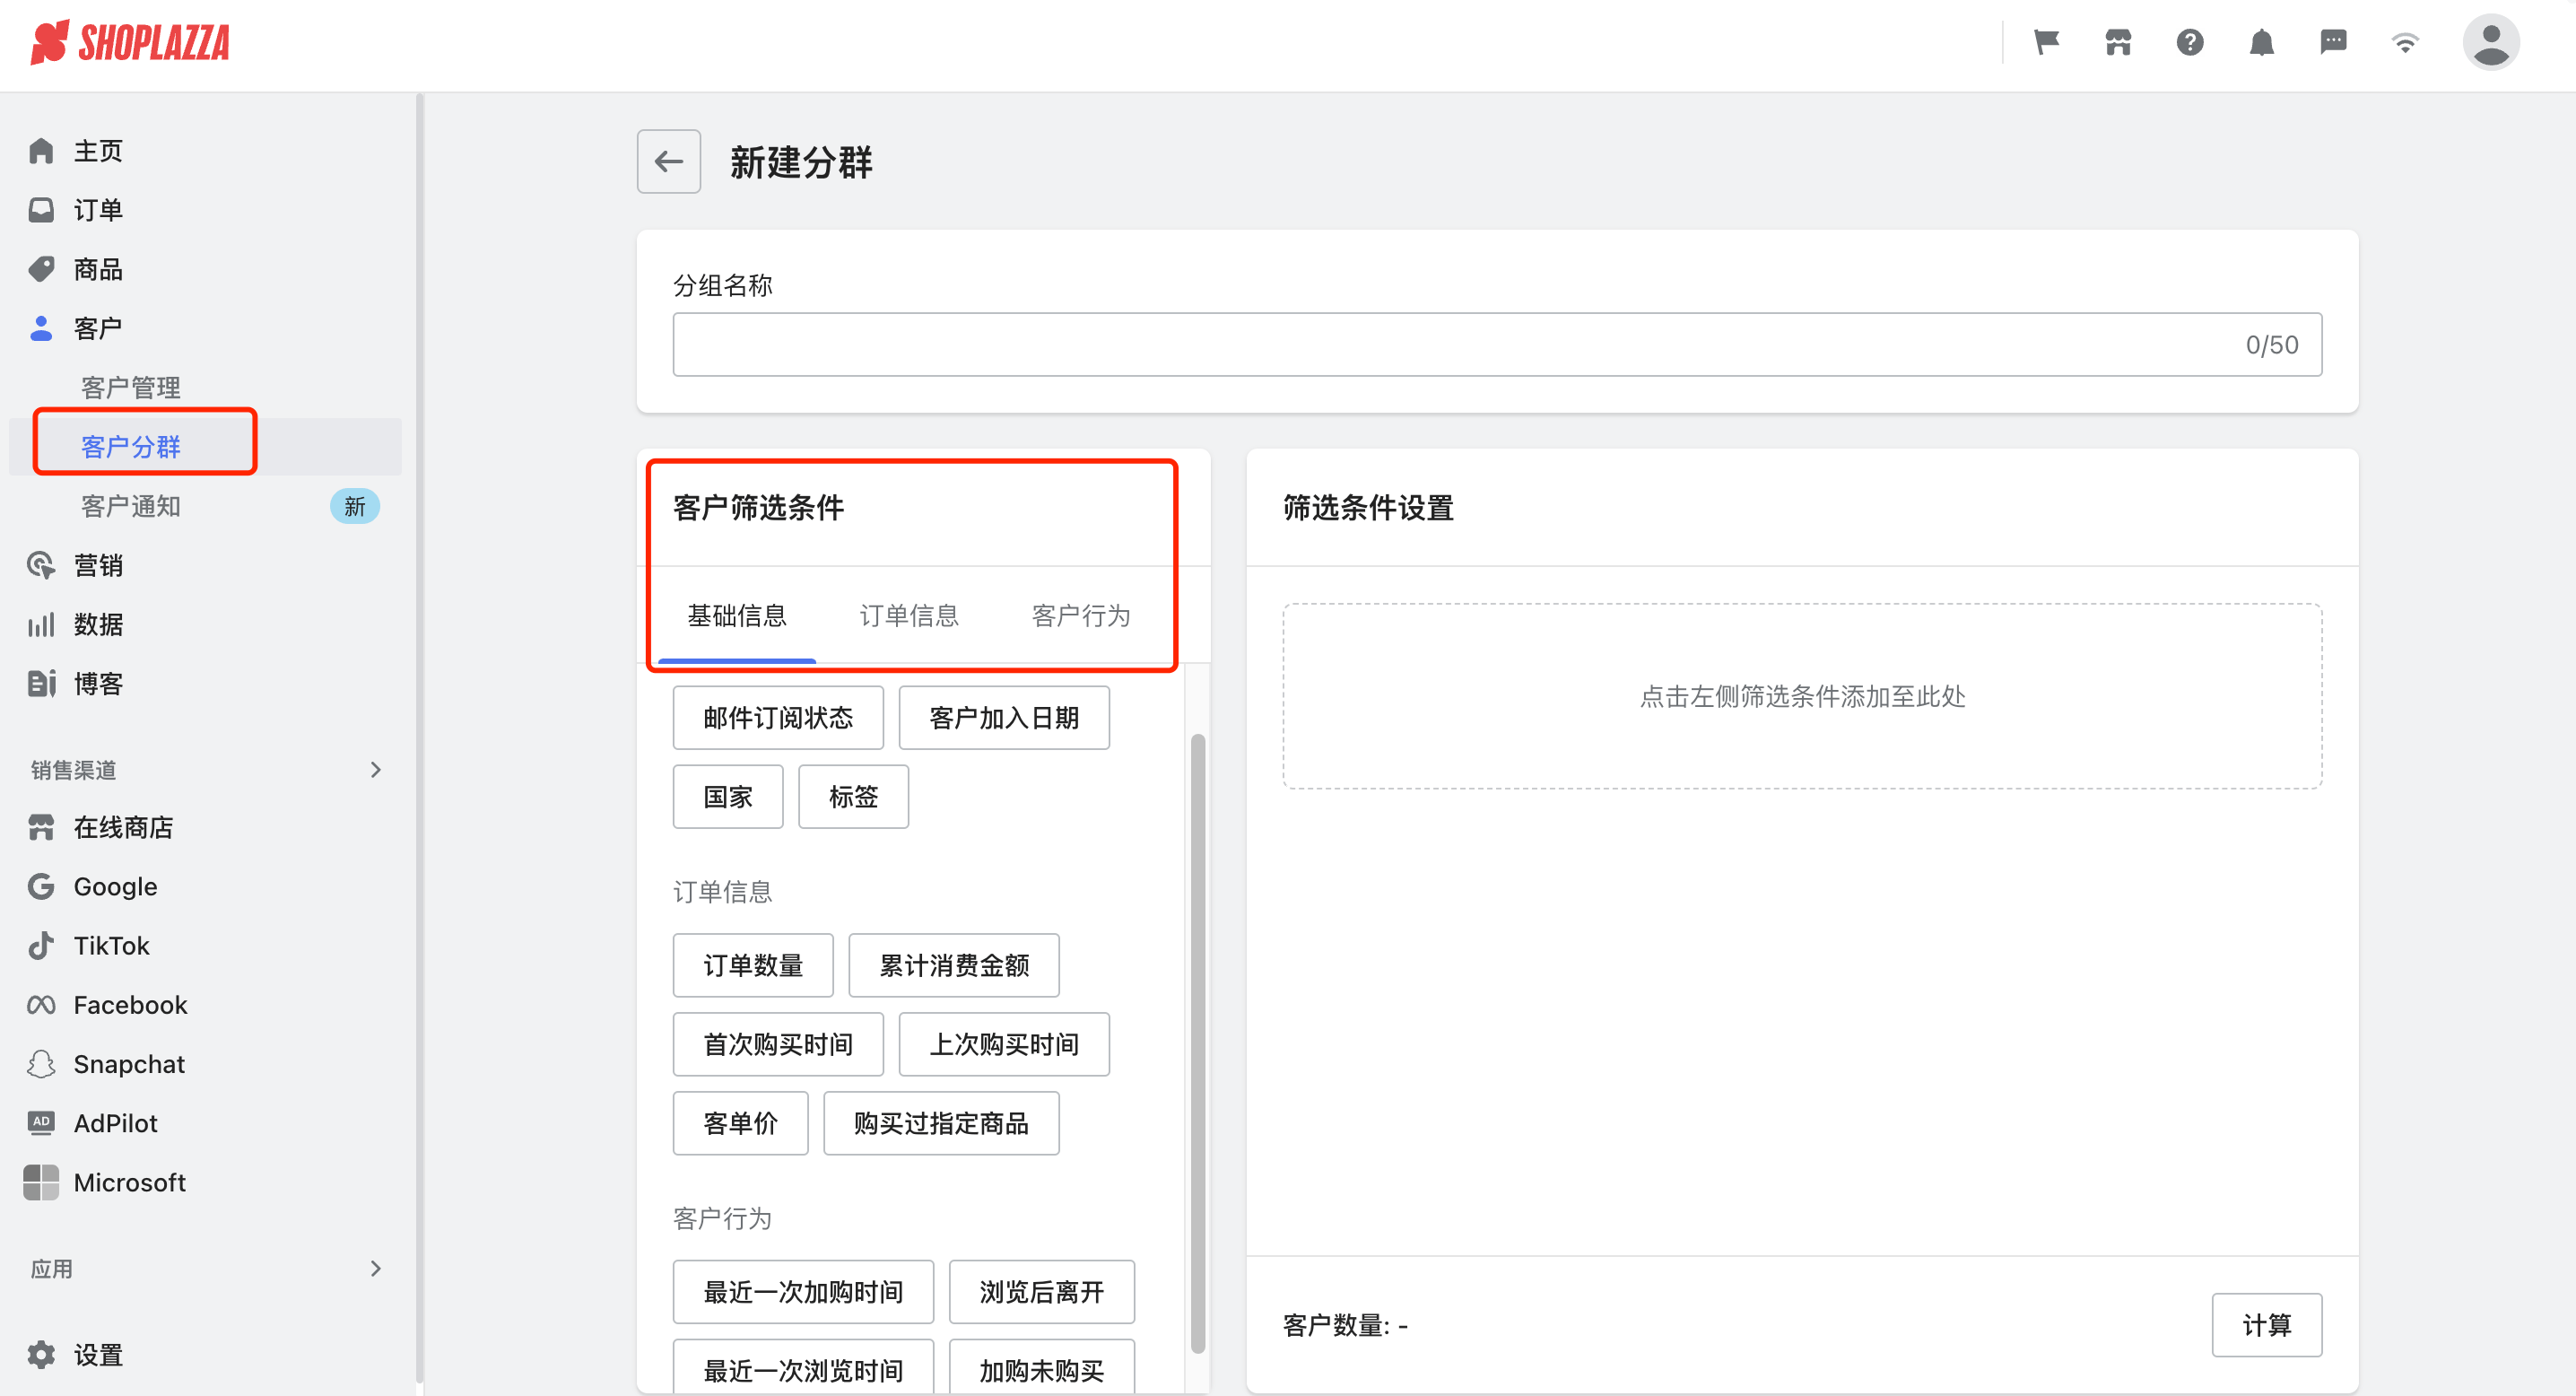Expand the 应用 section chevron
This screenshot has width=2576, height=1396.
click(375, 1268)
